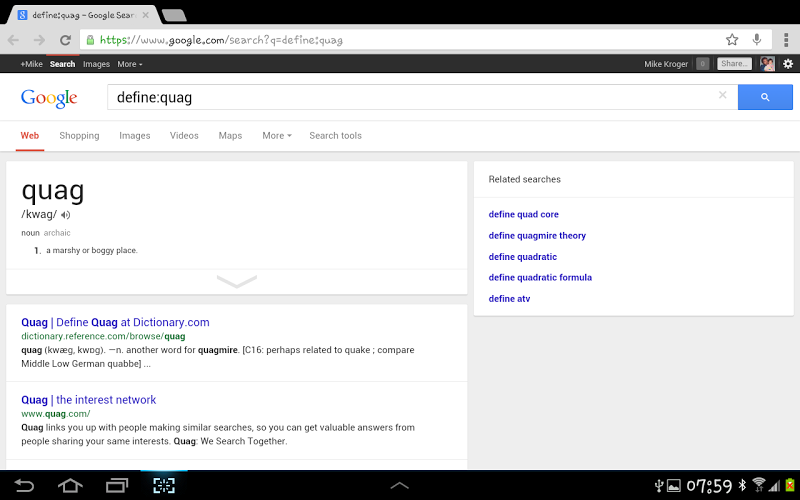800x500 pixels.
Task: Click Search in the black Google bar
Action: coord(62,64)
